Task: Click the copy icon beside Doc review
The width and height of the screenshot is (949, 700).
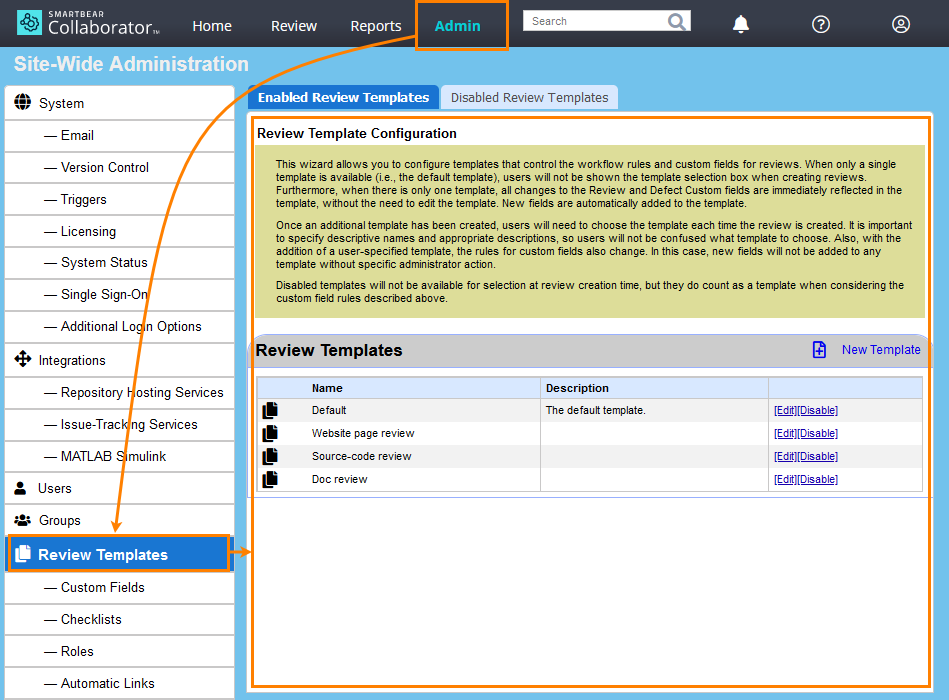Action: pos(270,479)
